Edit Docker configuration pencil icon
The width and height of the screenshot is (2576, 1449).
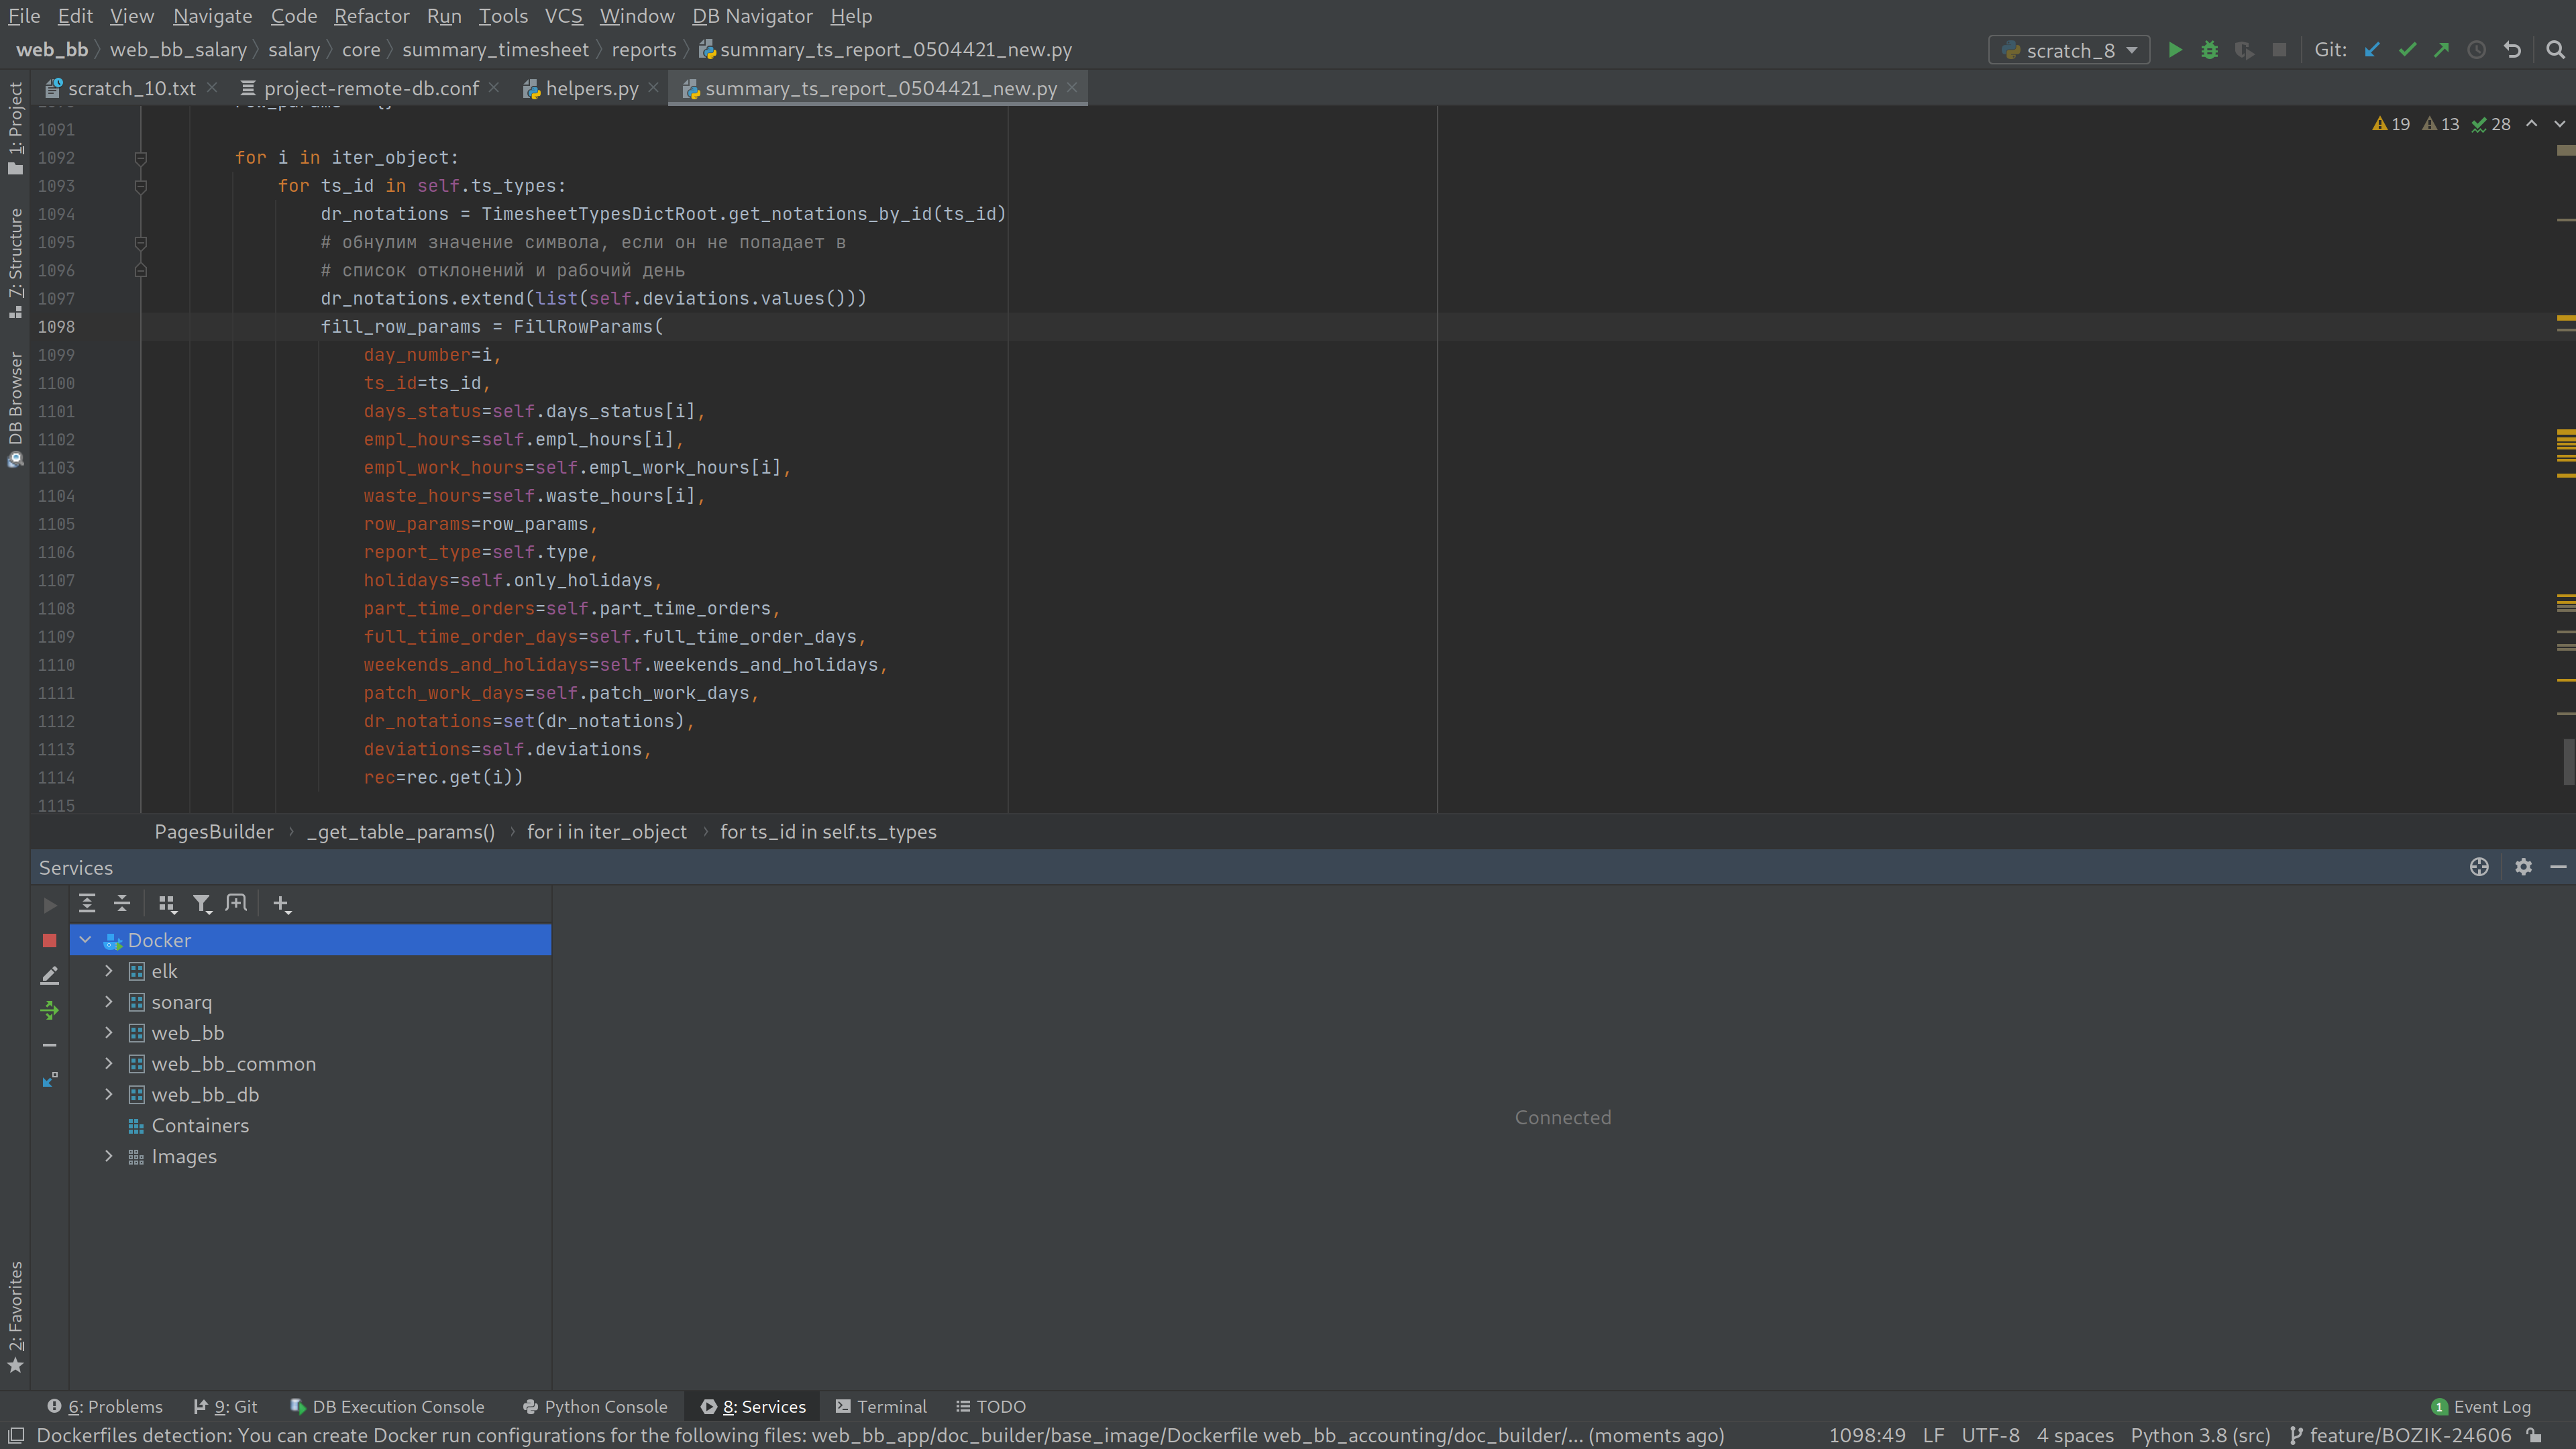tap(50, 975)
